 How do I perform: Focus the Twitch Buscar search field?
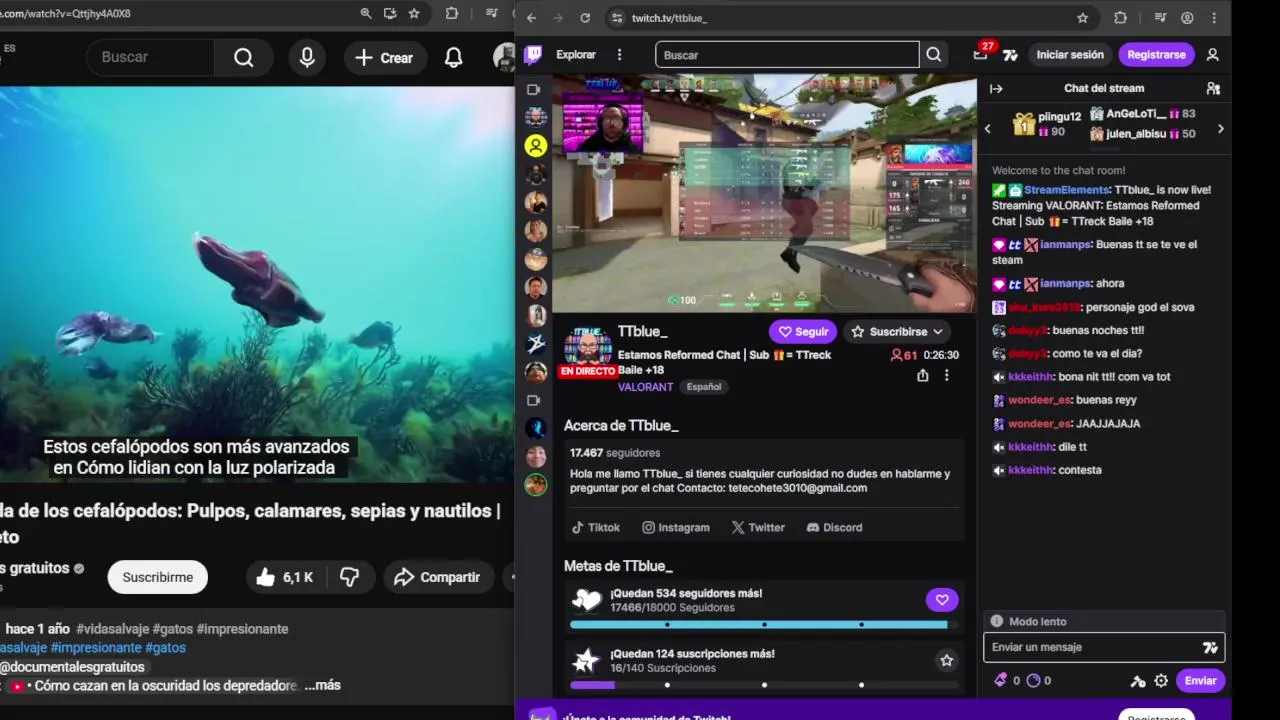point(787,55)
